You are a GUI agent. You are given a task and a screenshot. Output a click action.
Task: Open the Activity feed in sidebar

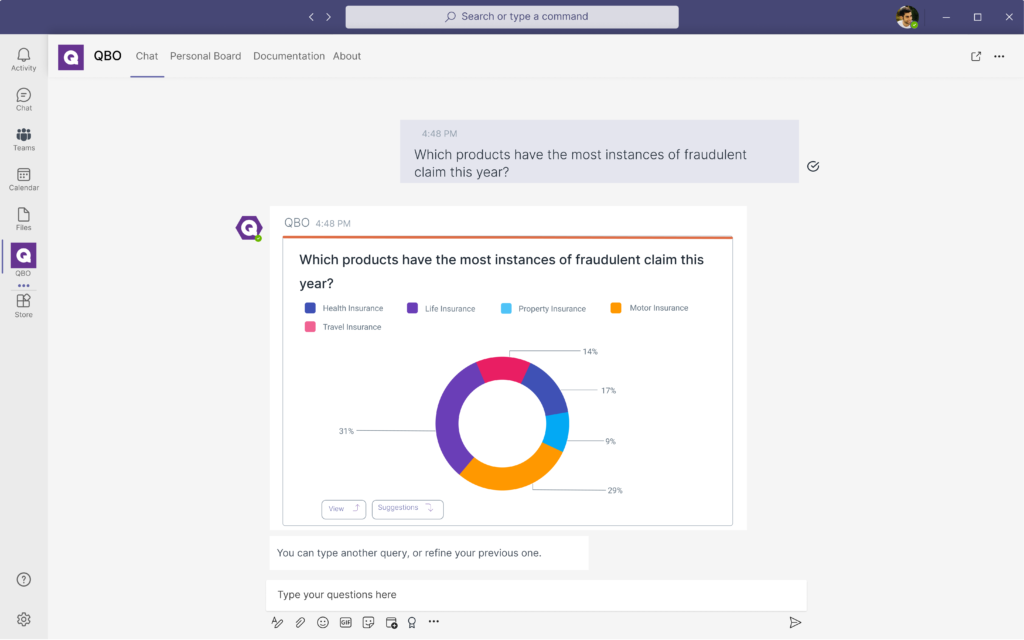tap(24, 59)
